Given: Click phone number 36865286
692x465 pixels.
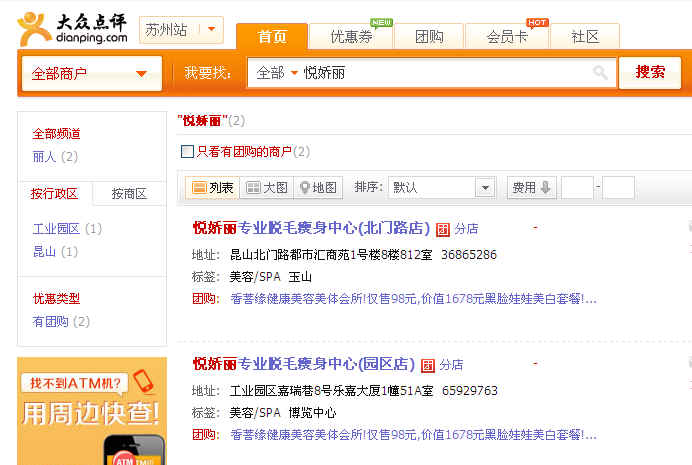Looking at the screenshot, I should pyautogui.click(x=469, y=255).
